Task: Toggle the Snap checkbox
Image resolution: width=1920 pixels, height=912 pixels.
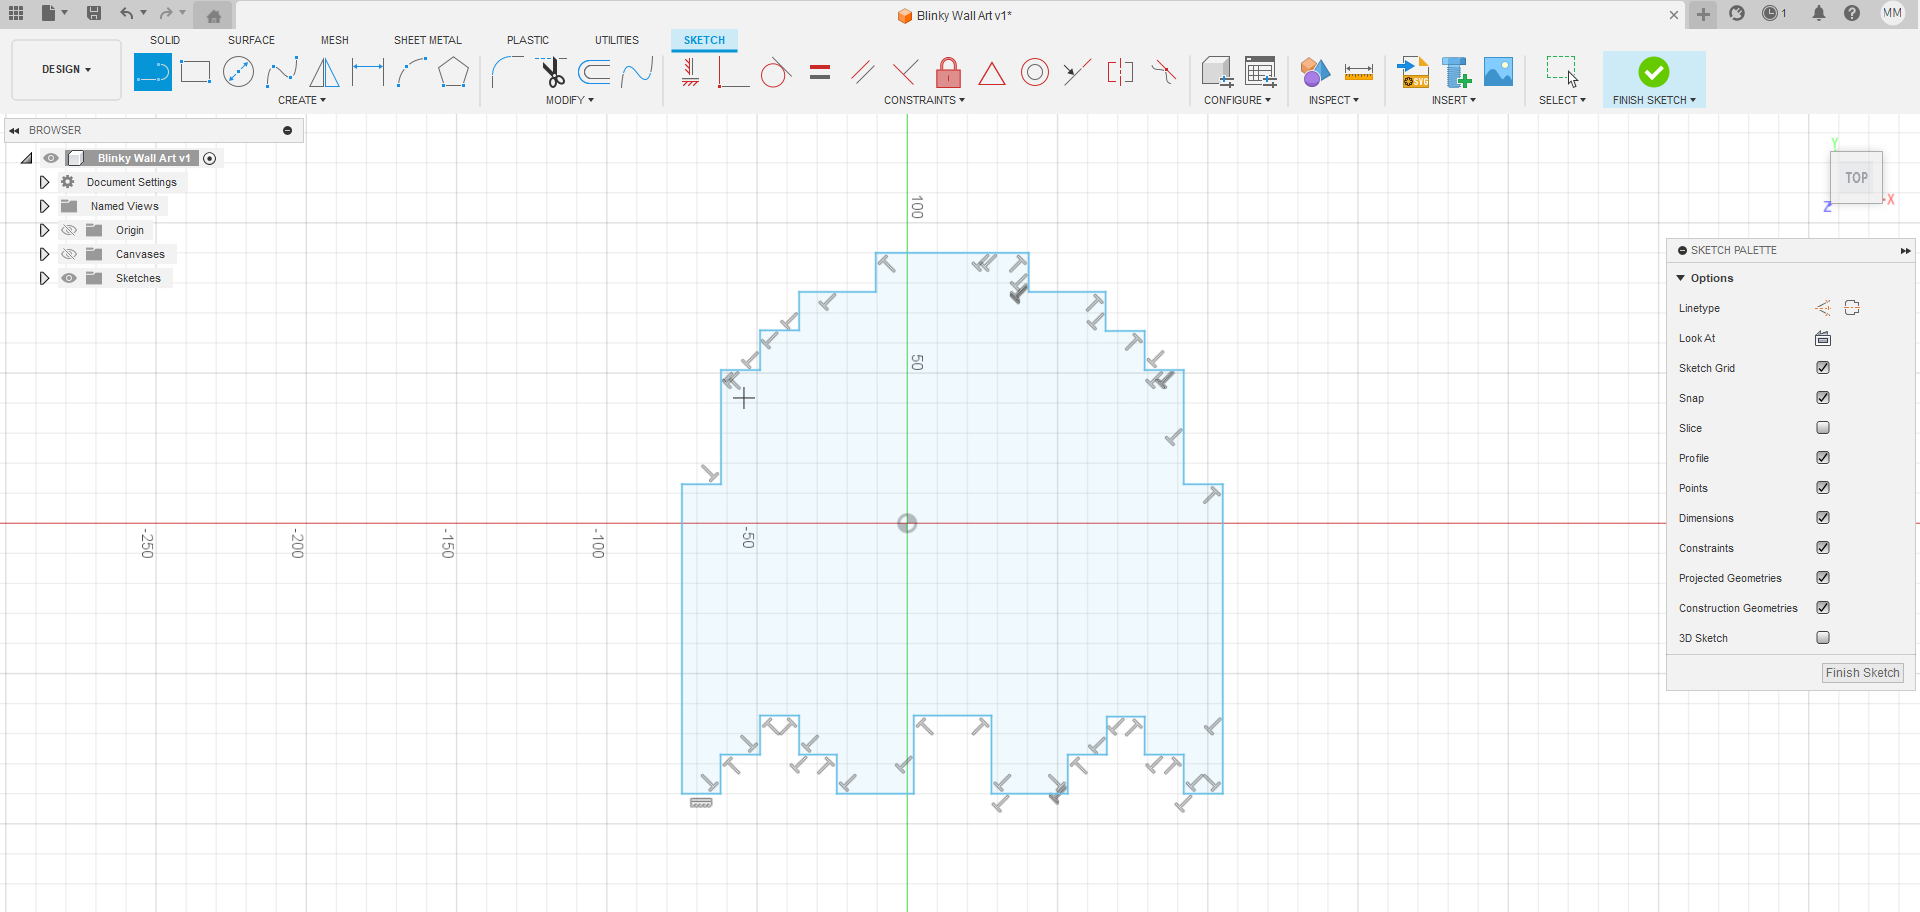Action: point(1823,398)
